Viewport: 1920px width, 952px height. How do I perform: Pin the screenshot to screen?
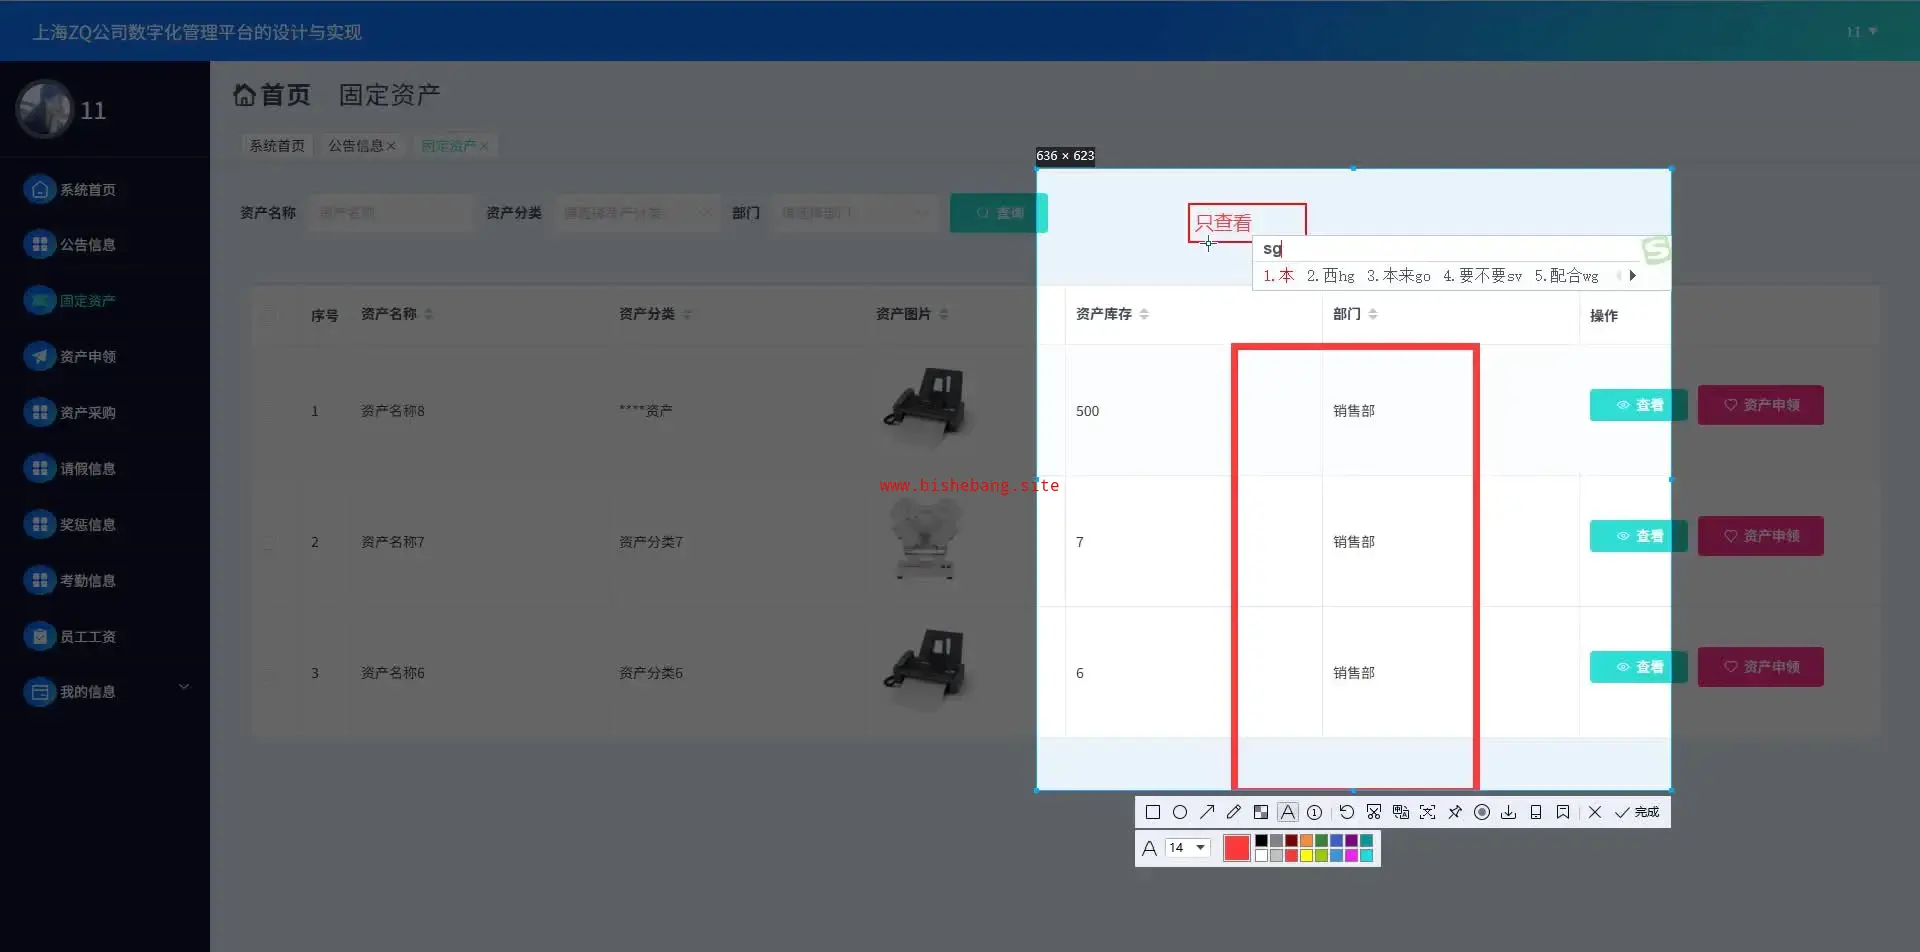[x=1455, y=812]
